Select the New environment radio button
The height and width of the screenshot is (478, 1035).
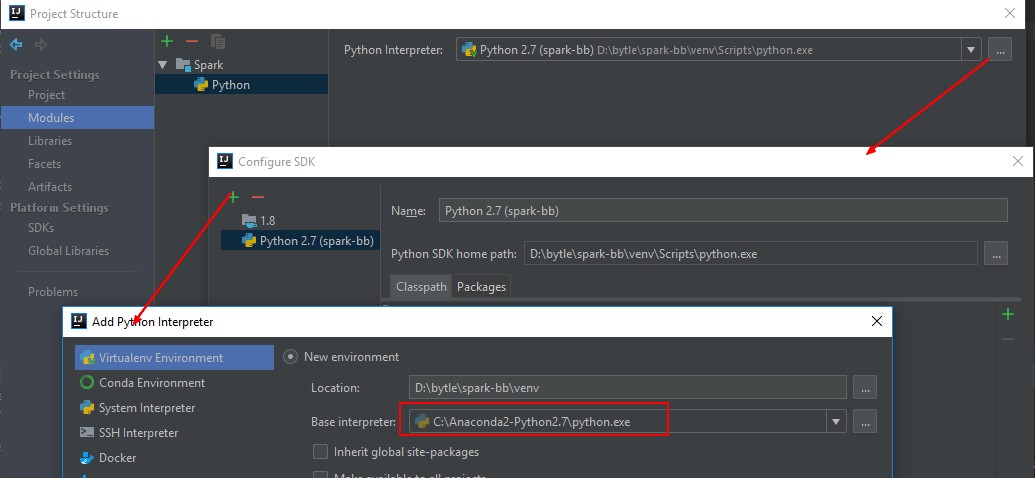click(x=291, y=356)
